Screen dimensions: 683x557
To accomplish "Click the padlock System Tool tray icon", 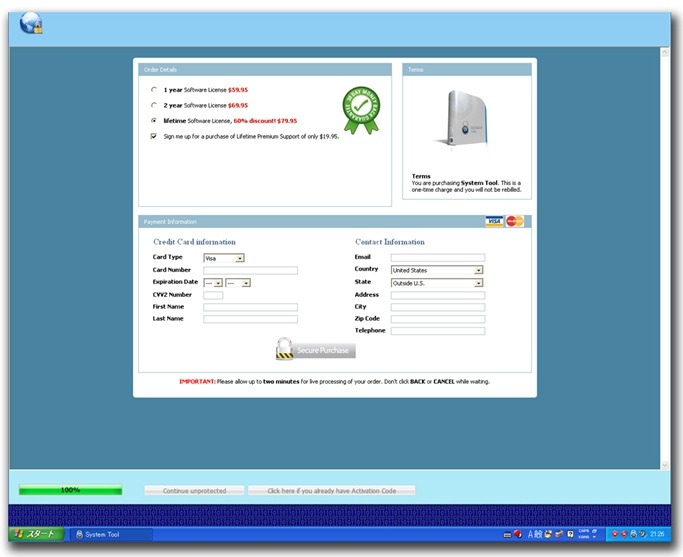I will pos(633,534).
